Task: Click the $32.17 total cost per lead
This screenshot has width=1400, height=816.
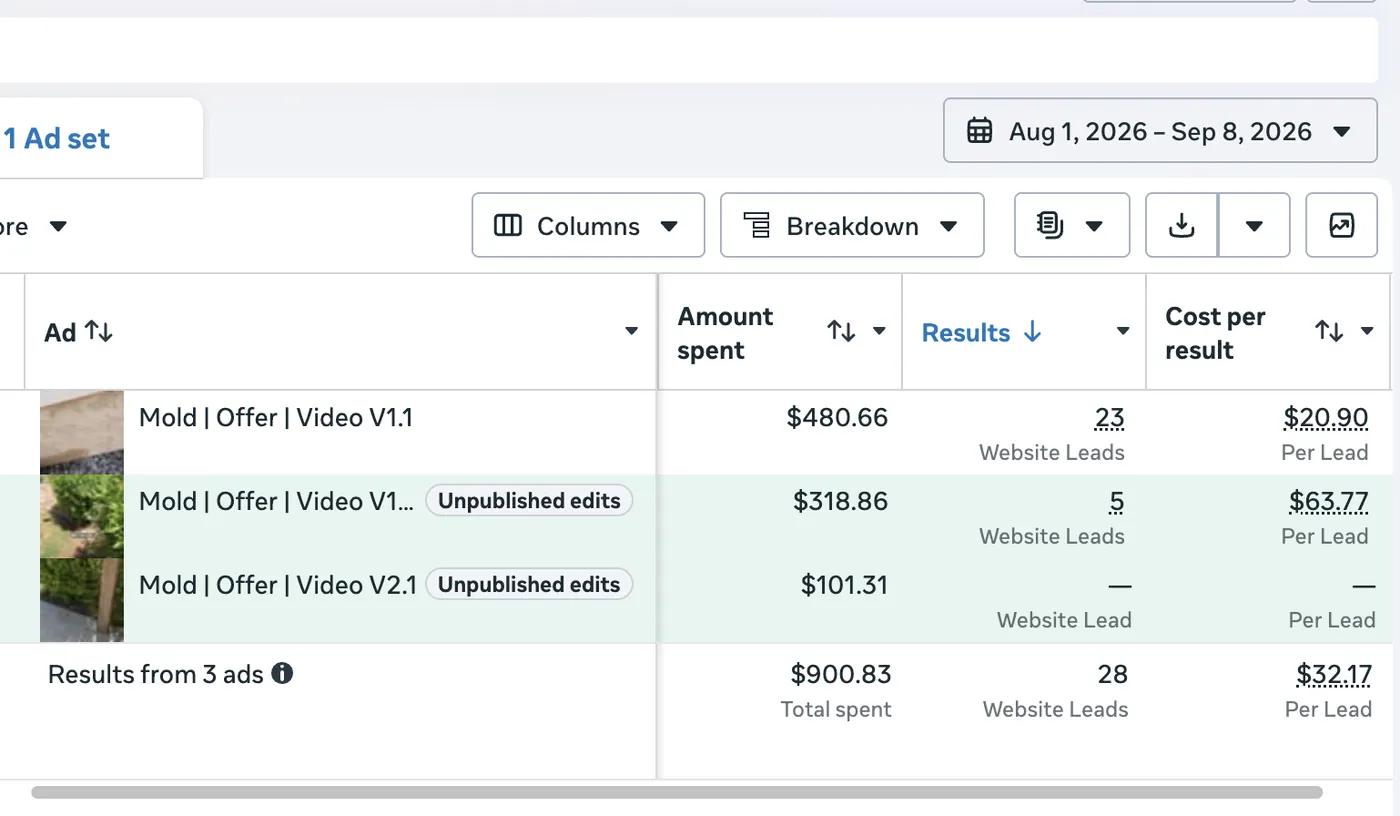Action: [1334, 675]
